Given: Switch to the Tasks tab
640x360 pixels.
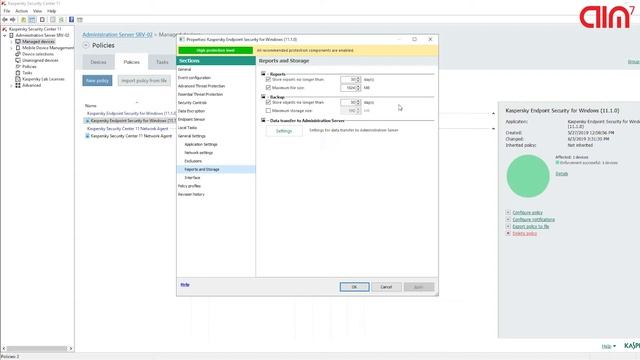Looking at the screenshot, I should tap(162, 62).
